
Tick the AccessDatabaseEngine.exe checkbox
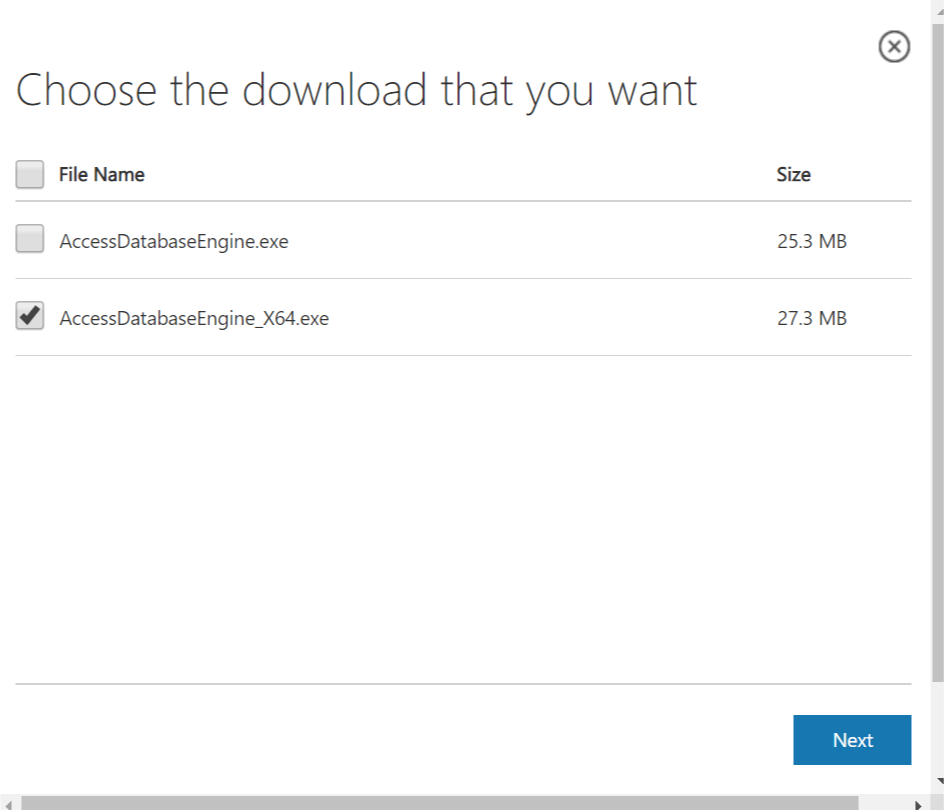point(30,238)
